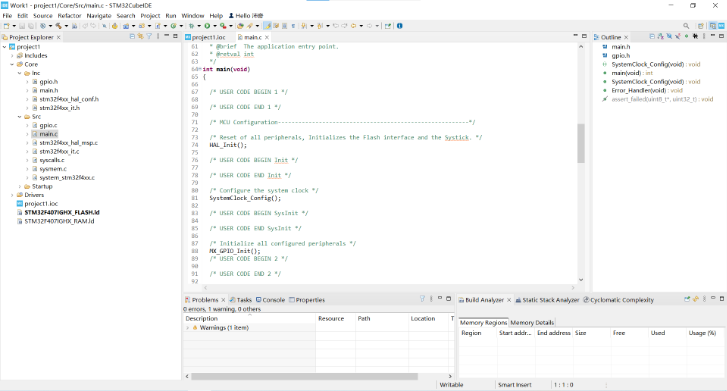
Task: Click the Toggle Mark Occurrences icon
Action: pyautogui.click(x=268, y=26)
